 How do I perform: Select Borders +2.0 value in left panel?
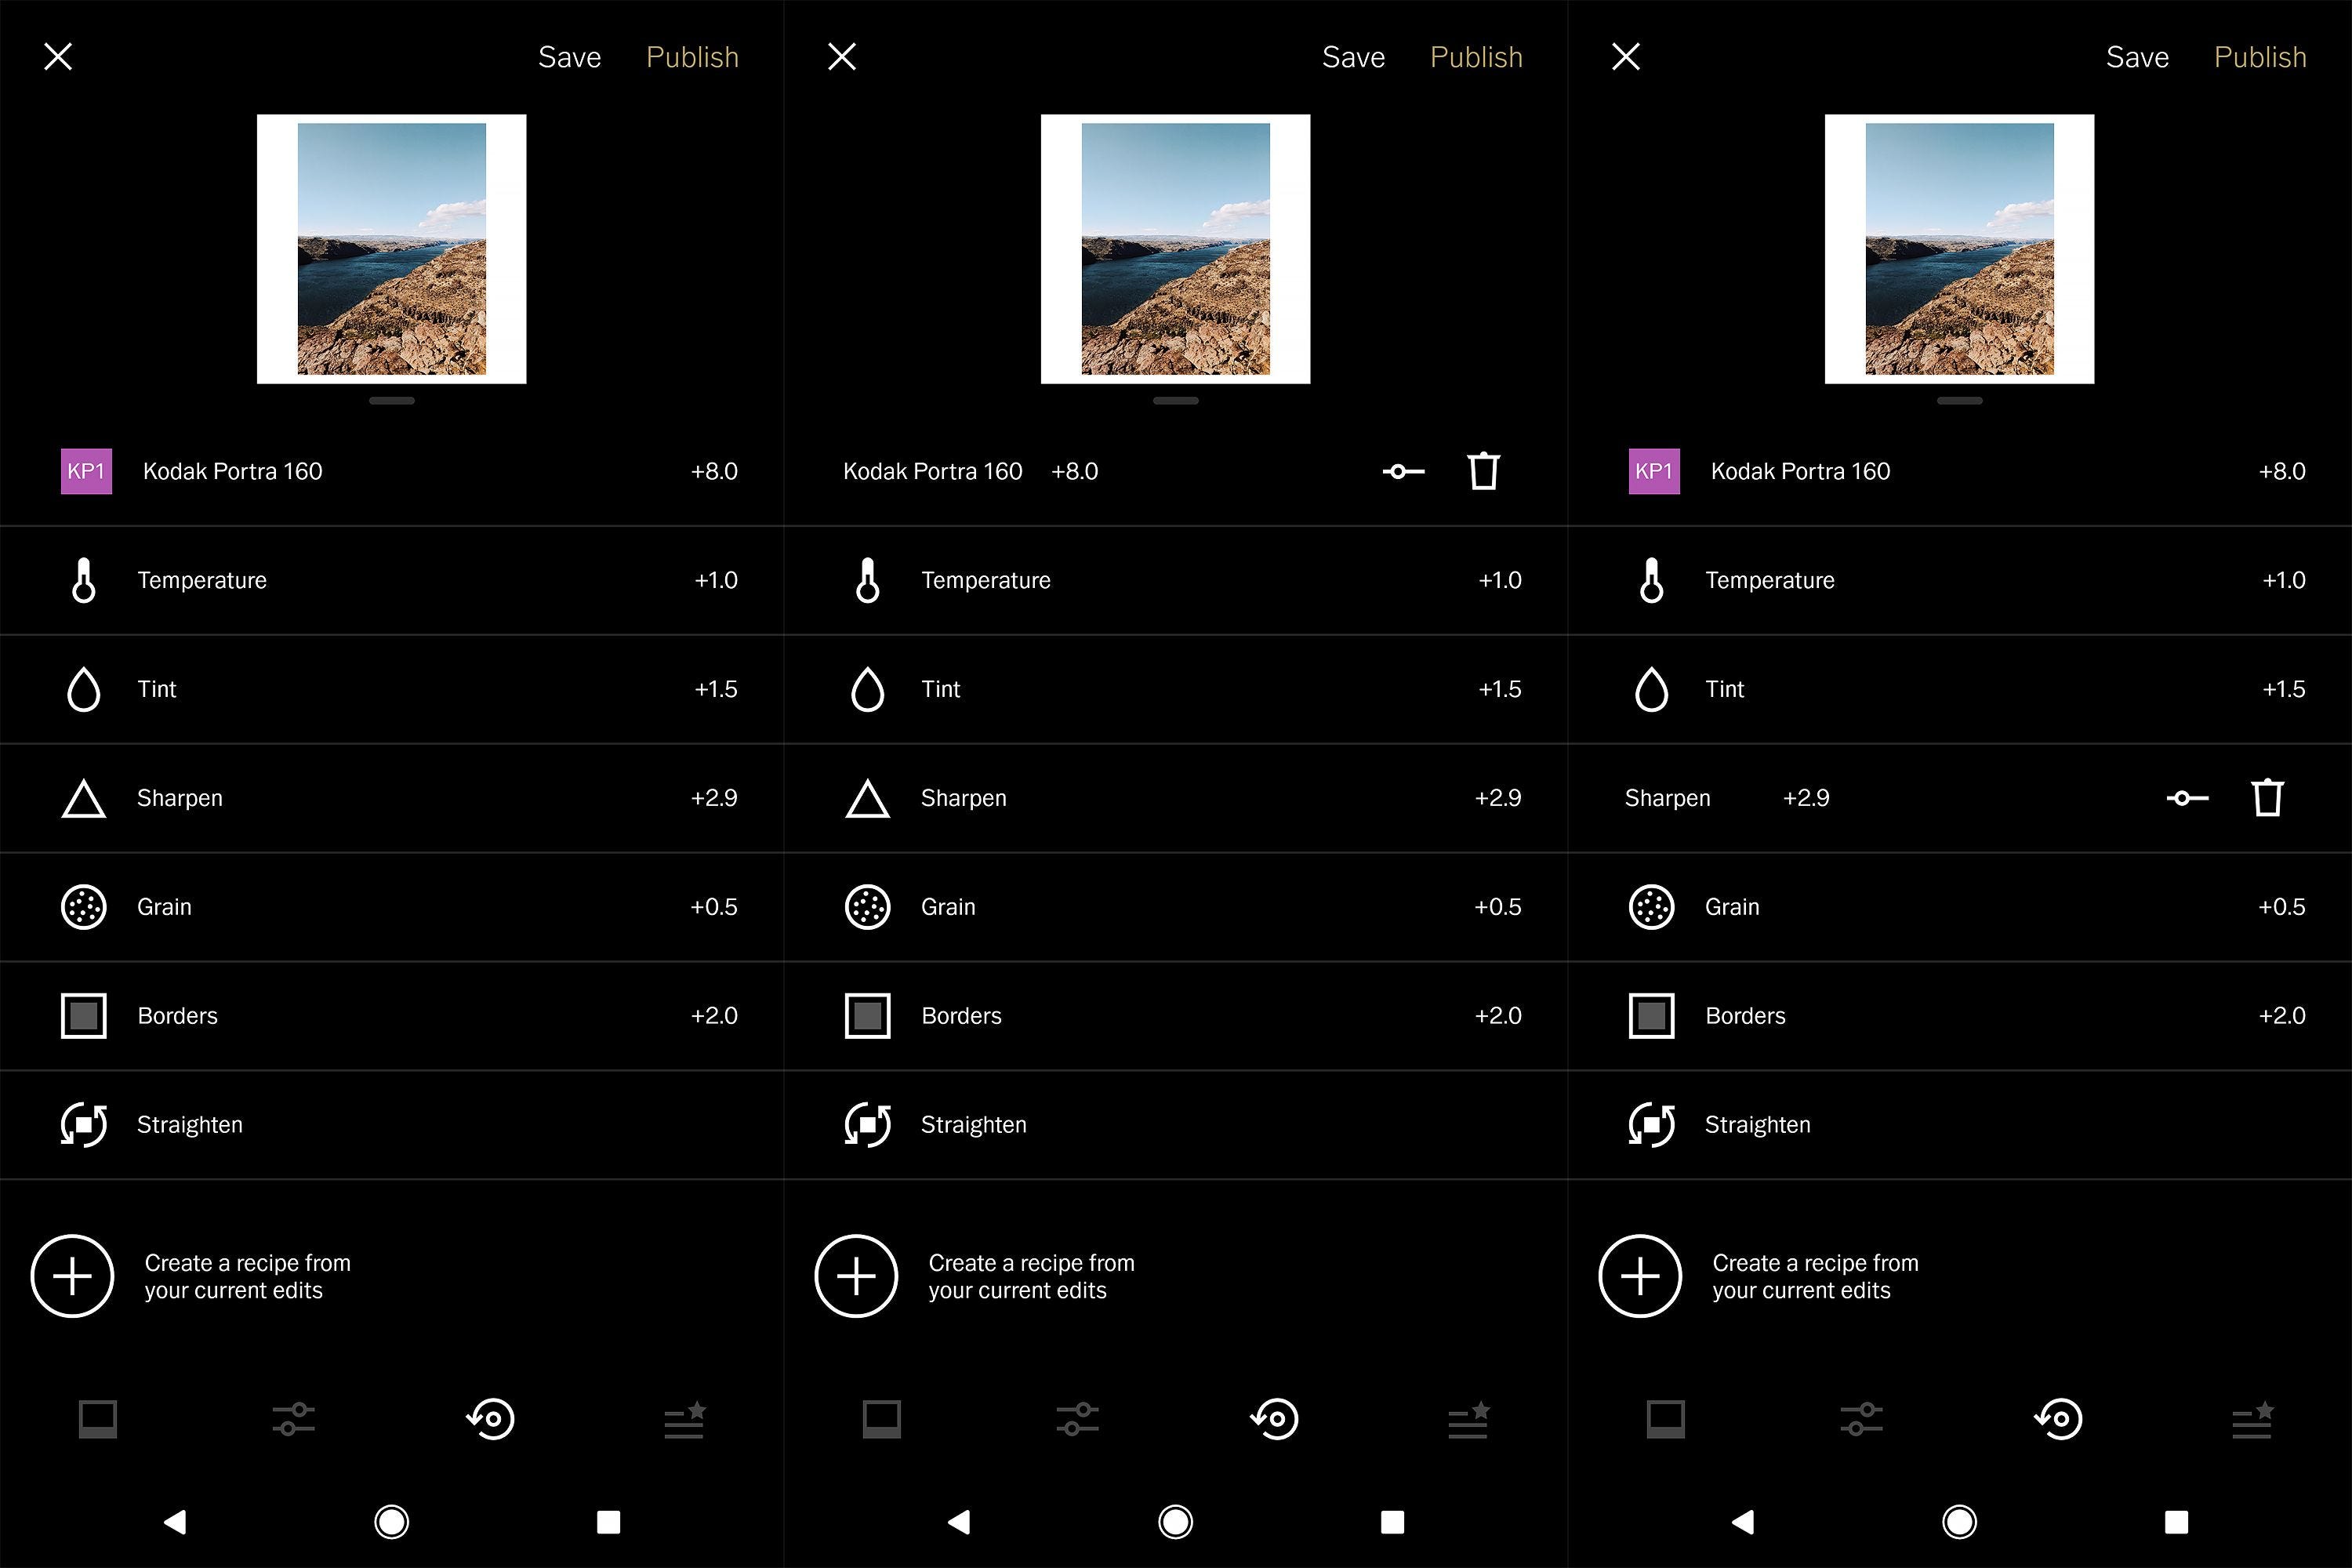tap(714, 1016)
